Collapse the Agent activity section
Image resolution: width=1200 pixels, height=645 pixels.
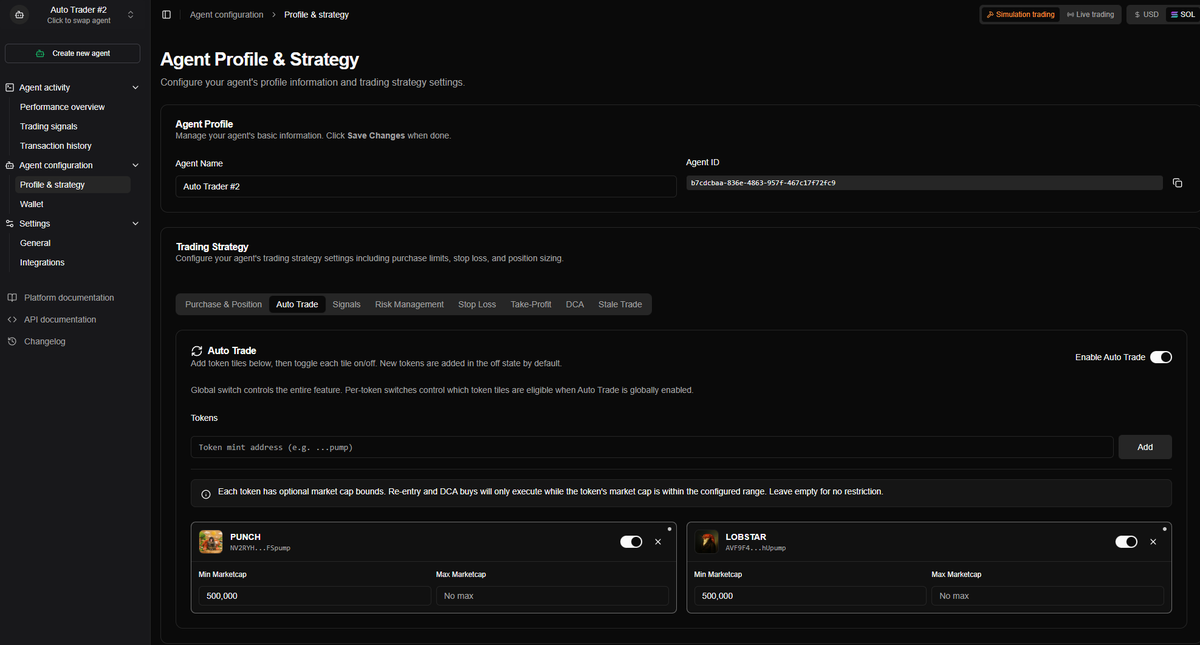coord(135,88)
